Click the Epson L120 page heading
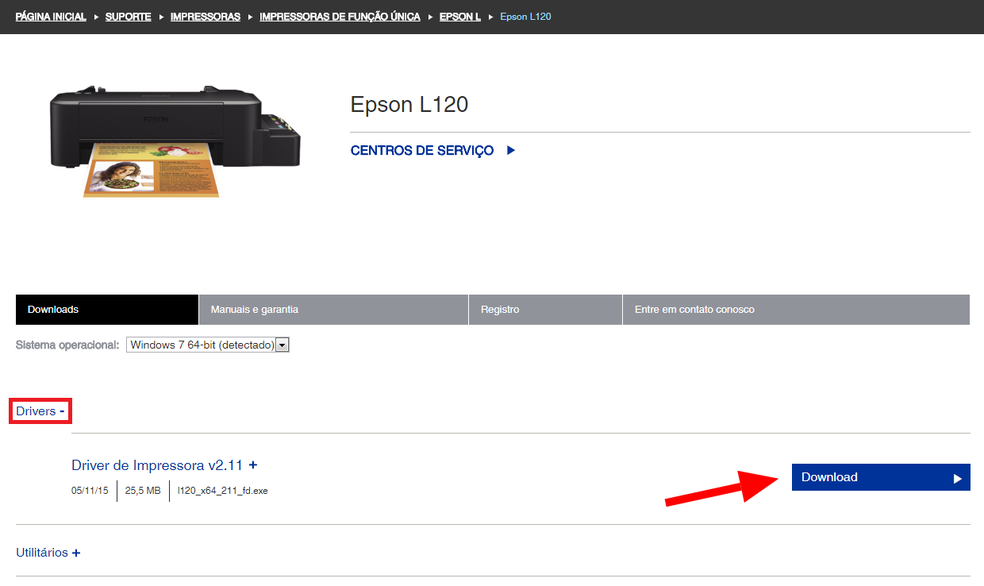This screenshot has height=586, width=984. coord(409,104)
